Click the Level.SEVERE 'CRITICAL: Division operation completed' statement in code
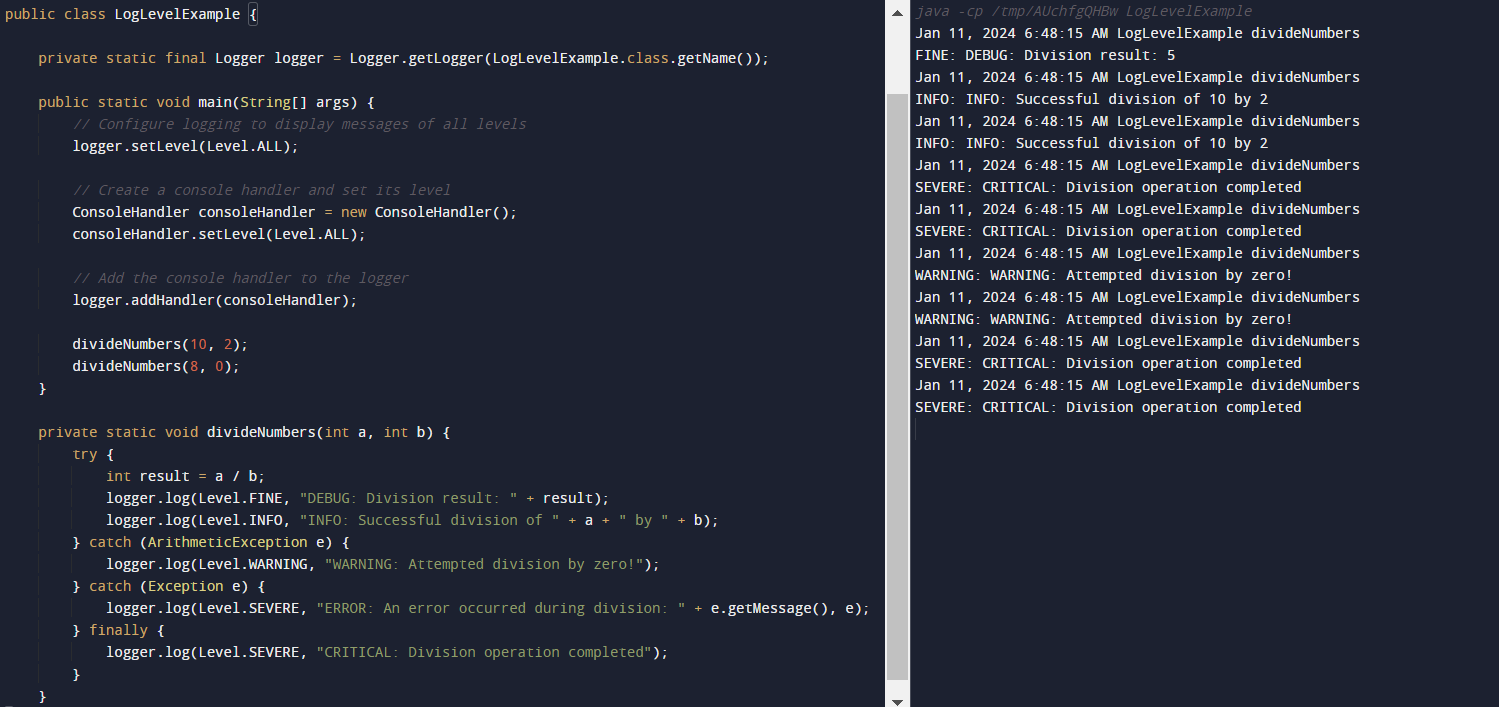The height and width of the screenshot is (707, 1499). [386, 652]
